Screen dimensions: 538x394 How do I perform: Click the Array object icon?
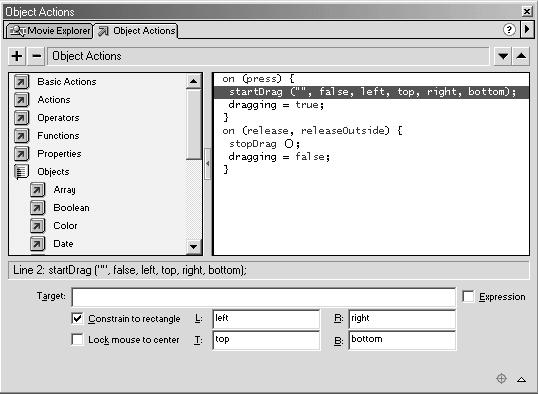[37, 190]
